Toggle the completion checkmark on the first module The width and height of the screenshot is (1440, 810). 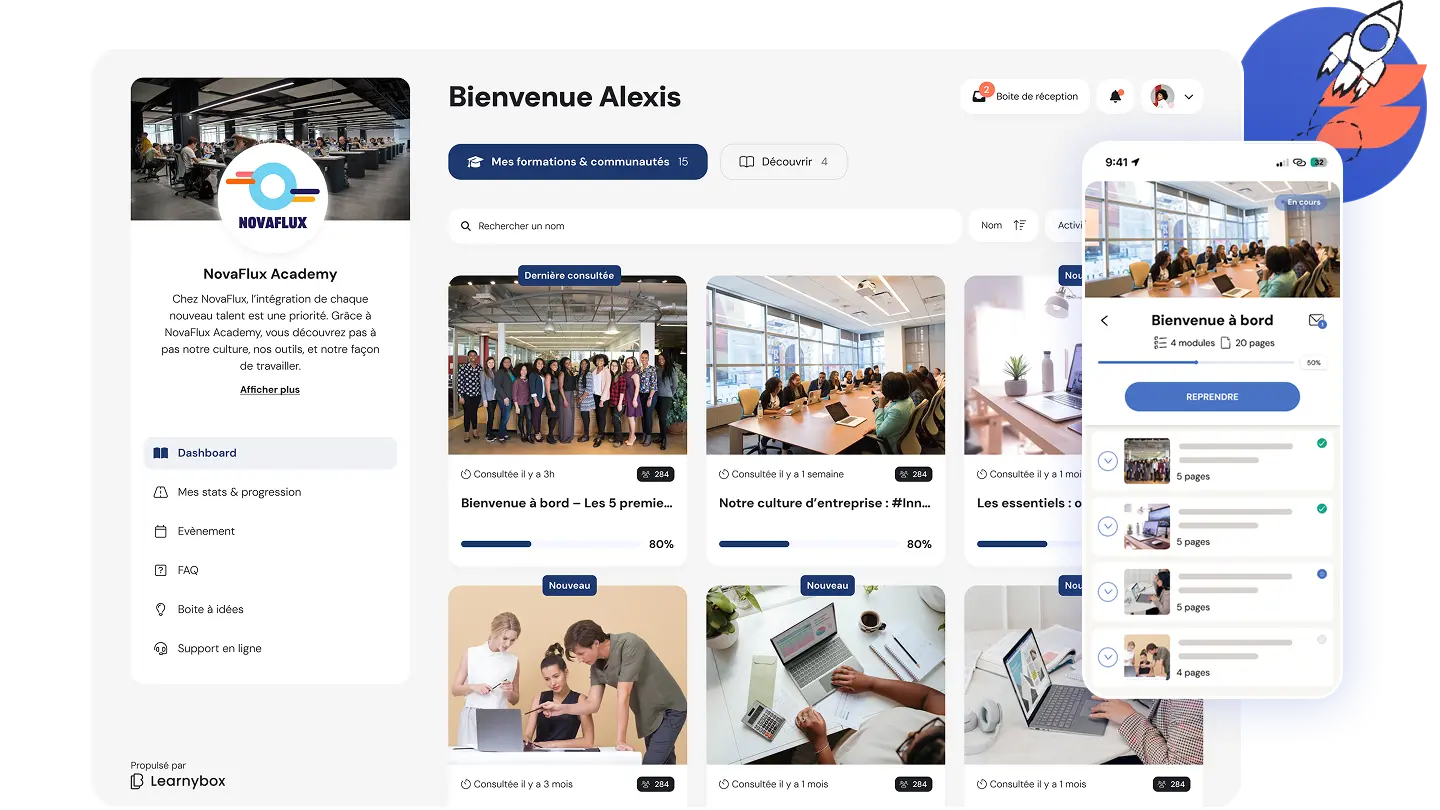coord(1323,441)
